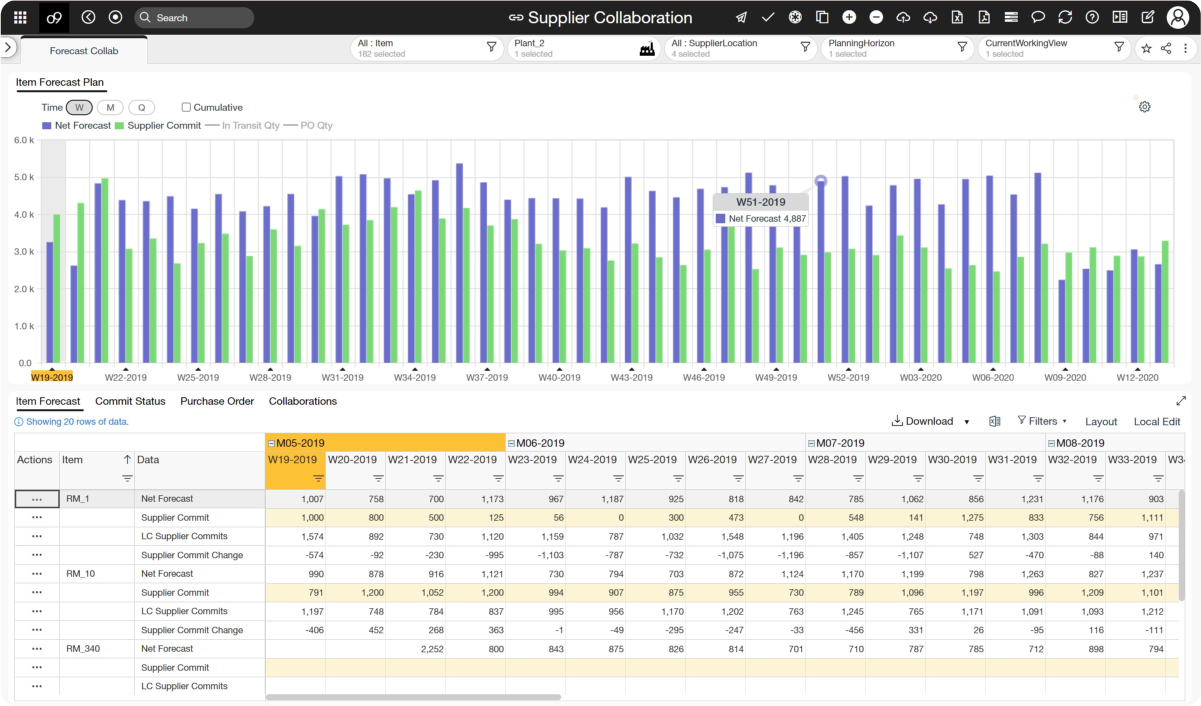
Task: Enable the Cumulative checkbox
Action: (x=186, y=107)
